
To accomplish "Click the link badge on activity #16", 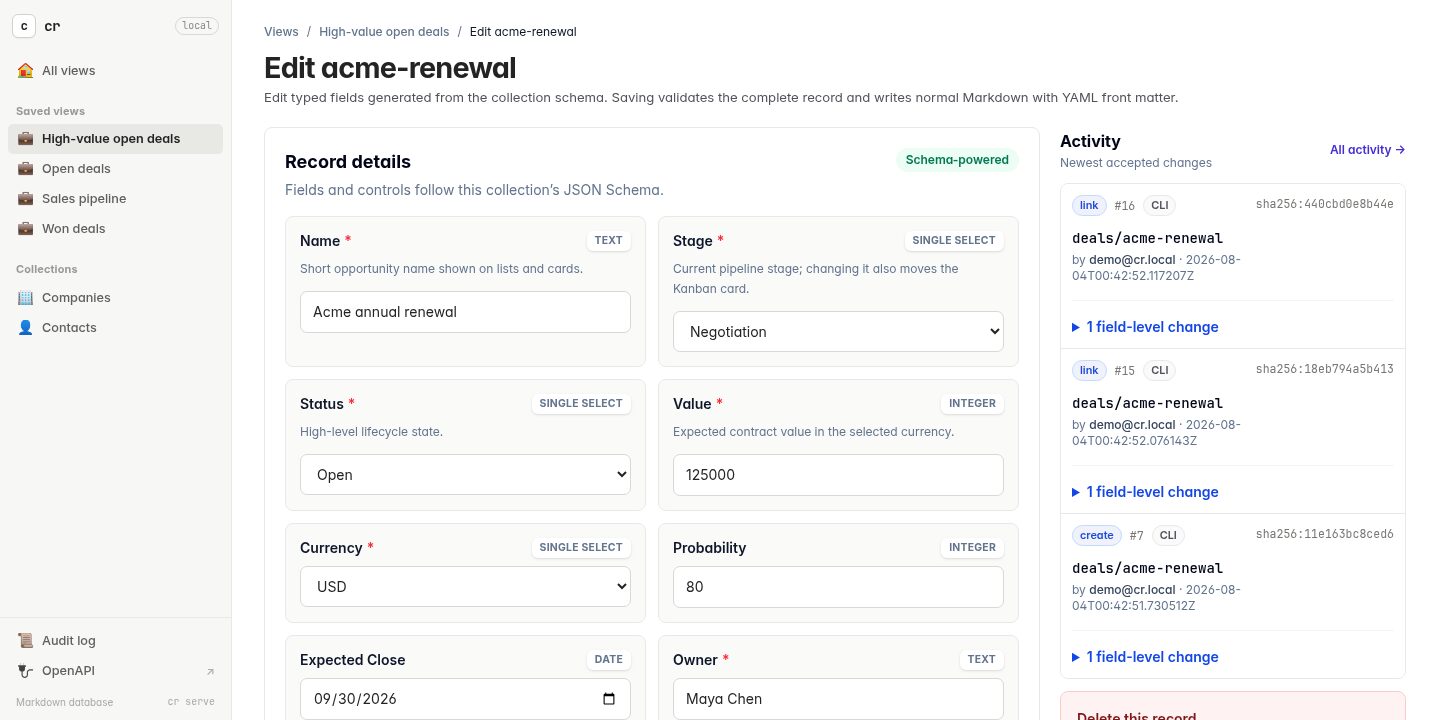I will 1089,205.
